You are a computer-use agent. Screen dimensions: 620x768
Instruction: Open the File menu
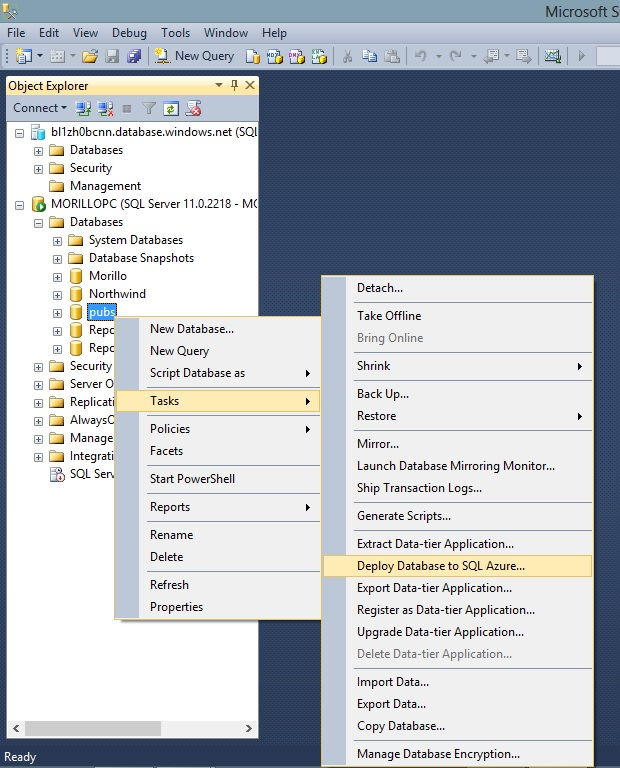coord(16,33)
